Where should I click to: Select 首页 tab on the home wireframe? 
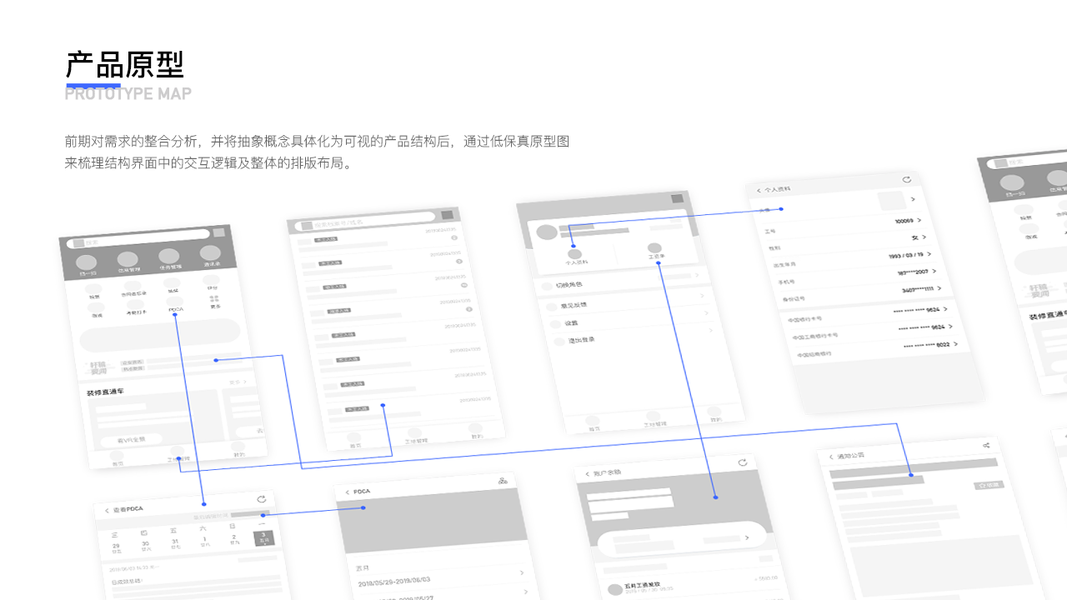point(117,459)
